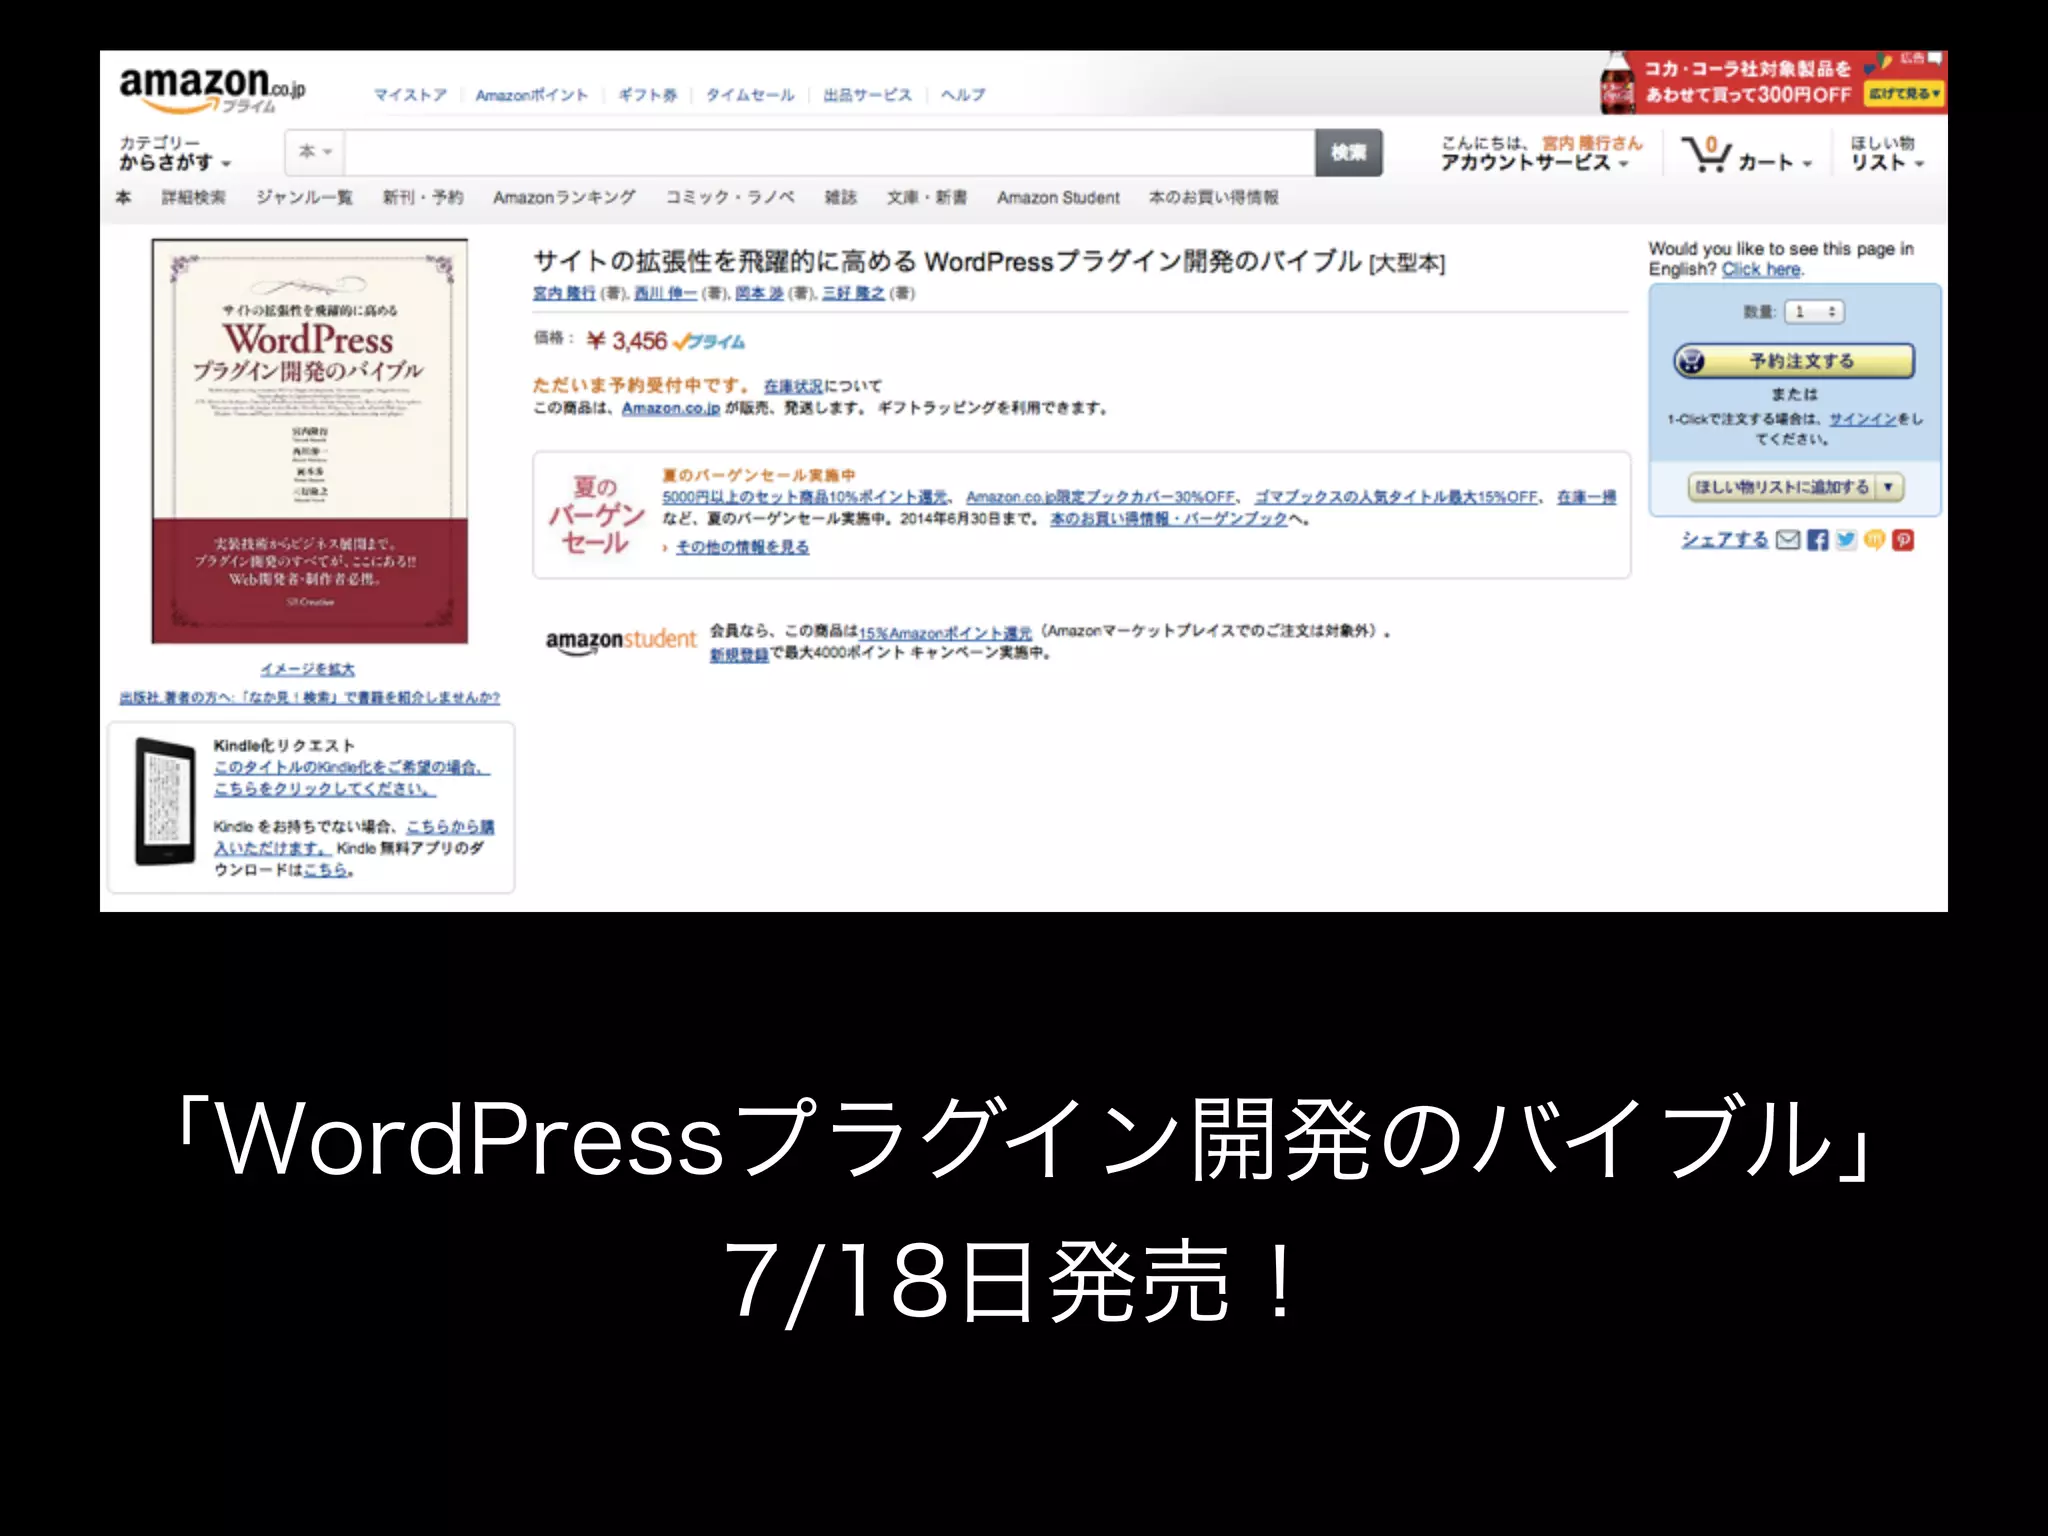This screenshot has width=2048, height=1536.
Task: Add book via ほしい物リストに追加する
Action: point(1782,487)
